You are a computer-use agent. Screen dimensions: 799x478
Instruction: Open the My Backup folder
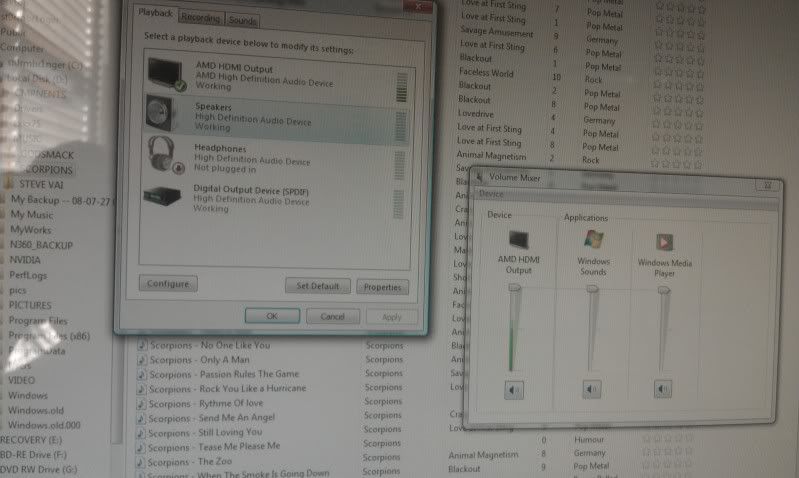(60, 200)
